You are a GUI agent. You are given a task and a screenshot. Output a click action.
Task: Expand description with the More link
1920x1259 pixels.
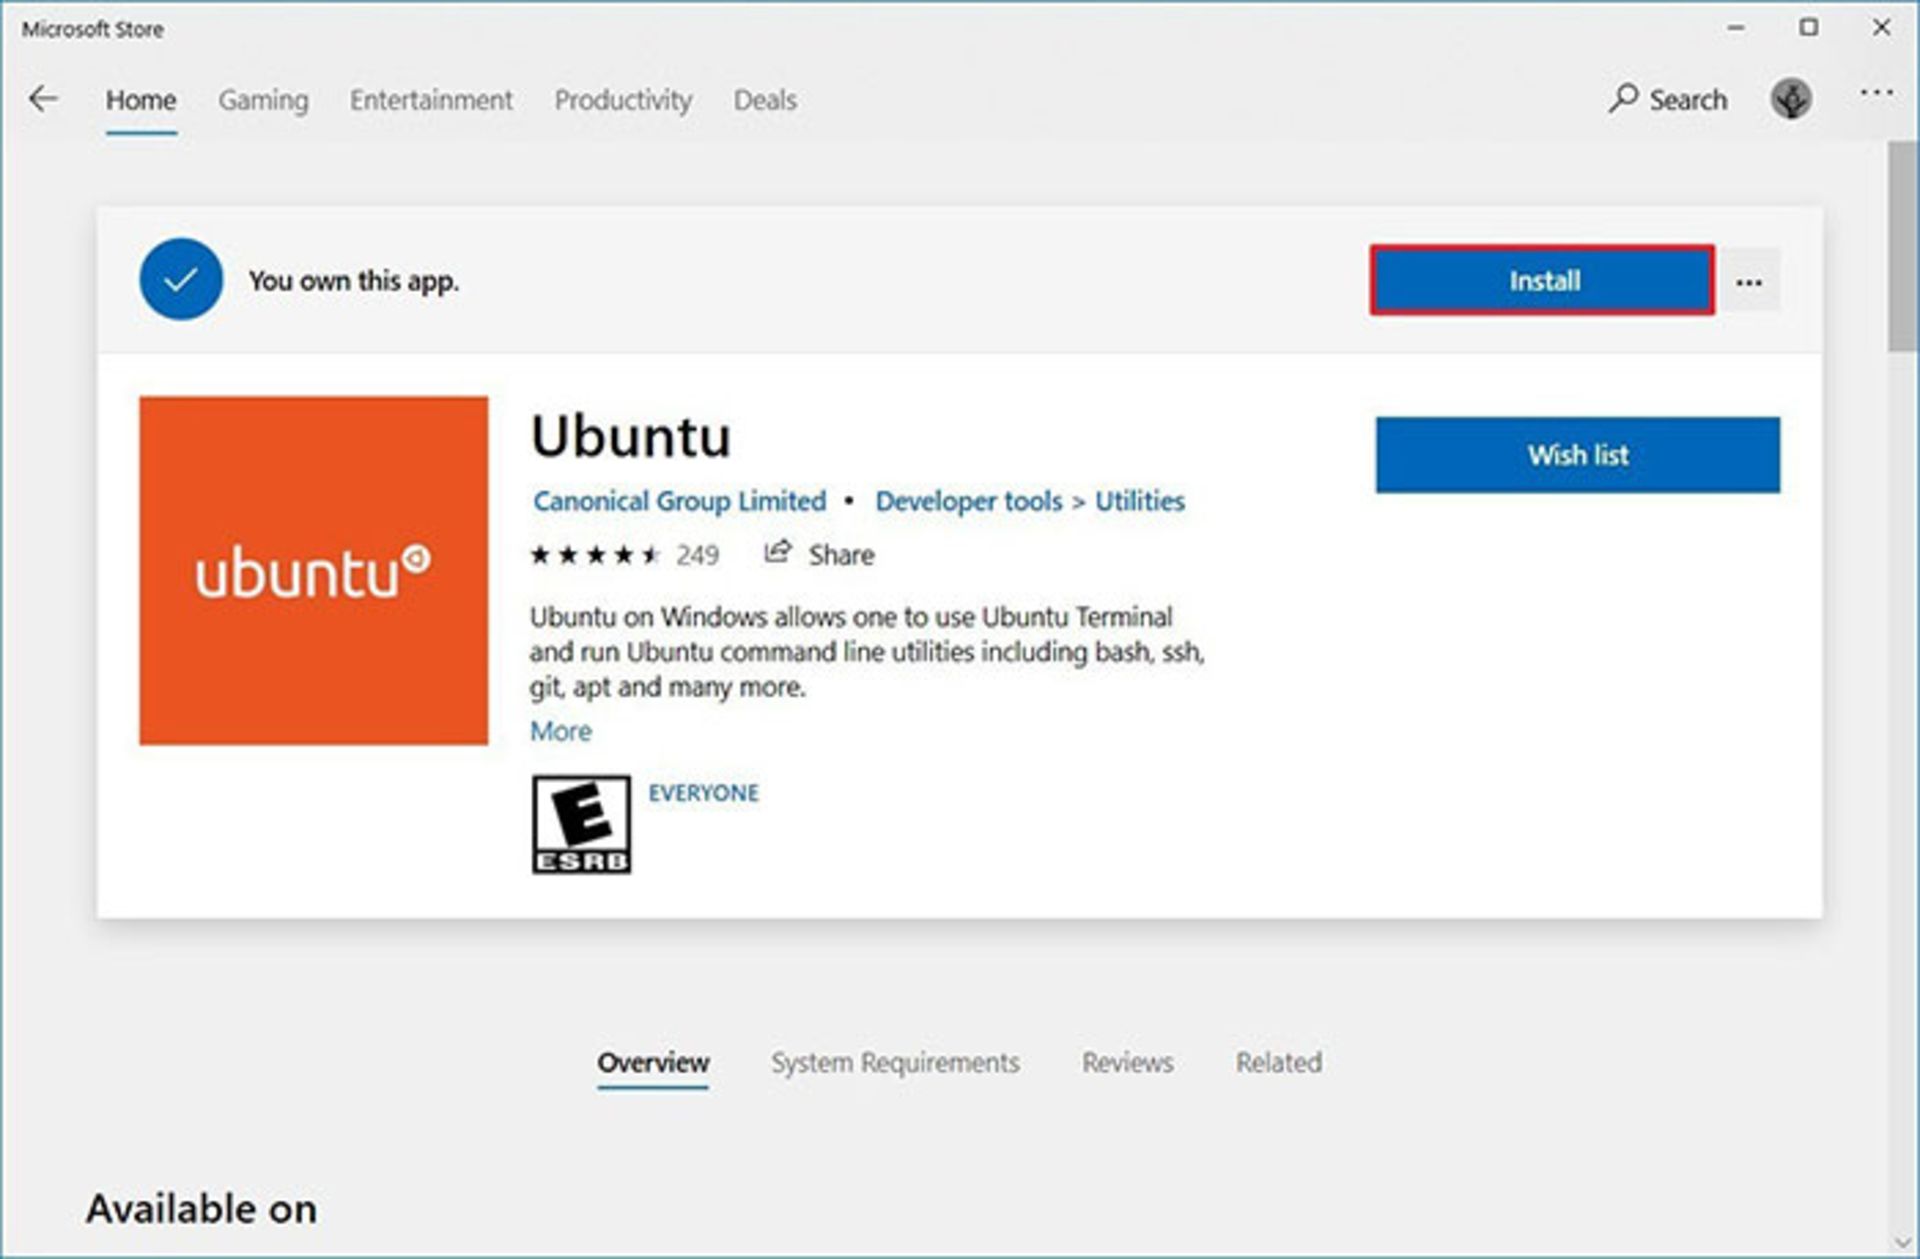click(x=561, y=731)
